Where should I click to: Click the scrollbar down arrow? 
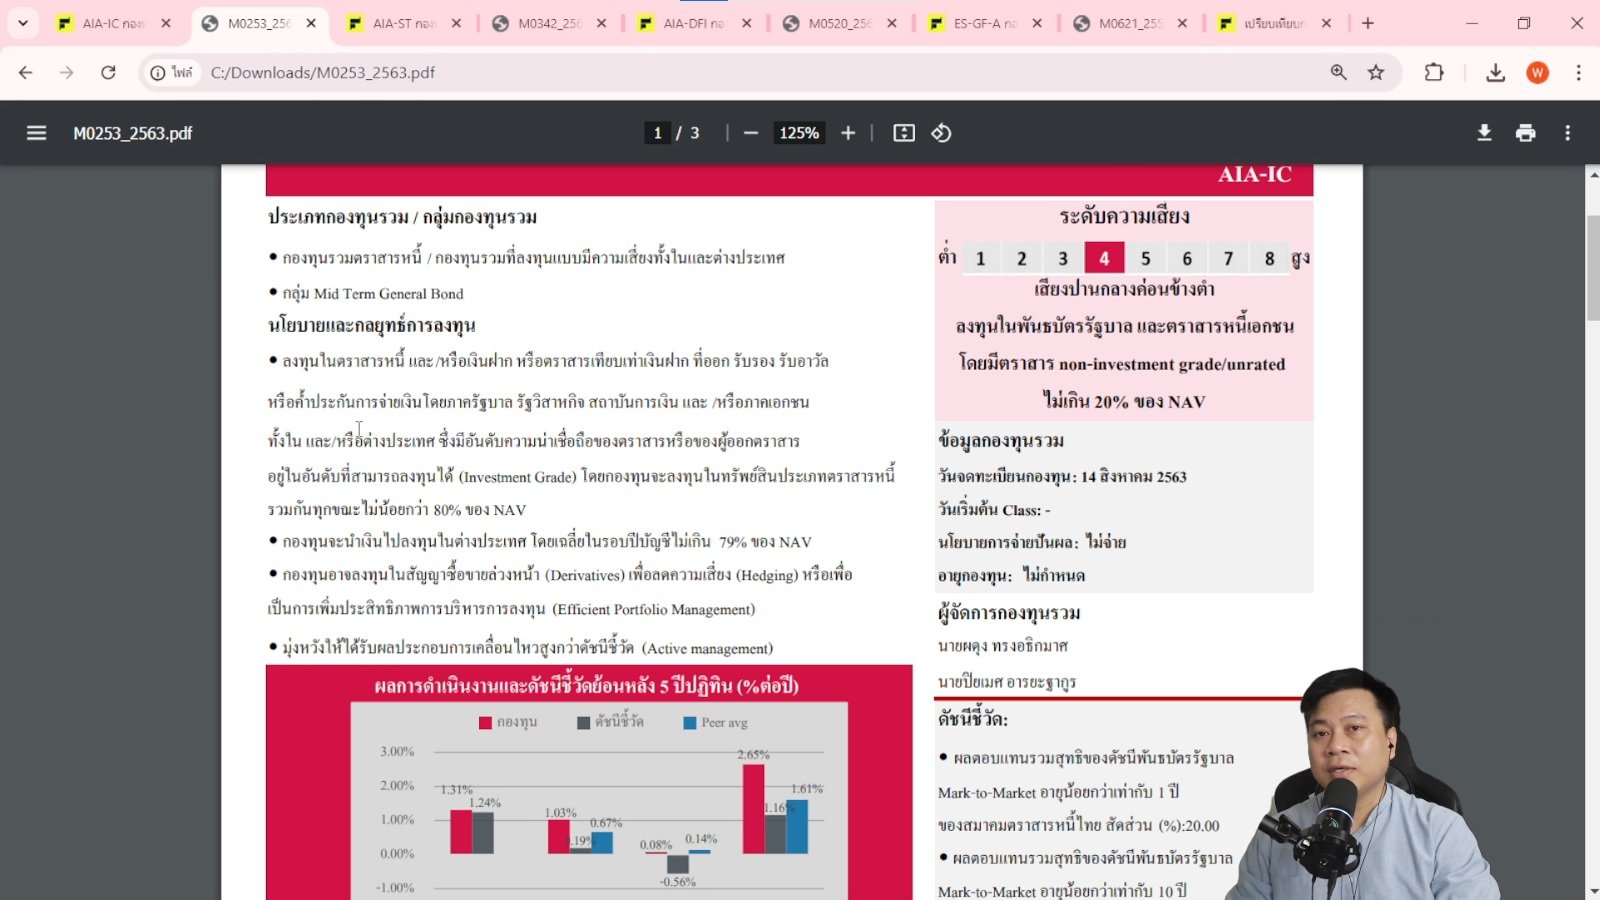[1593, 891]
